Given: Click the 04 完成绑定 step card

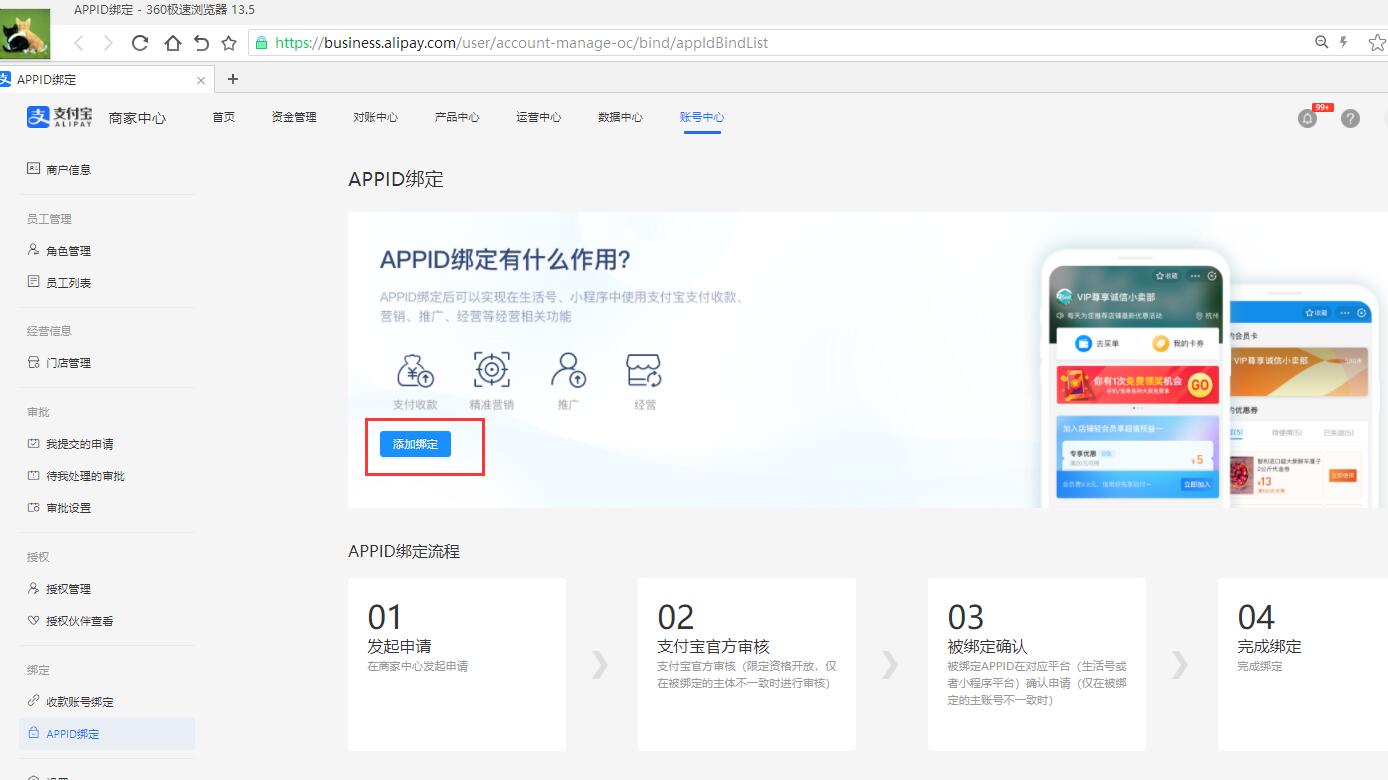Looking at the screenshot, I should tap(1303, 664).
